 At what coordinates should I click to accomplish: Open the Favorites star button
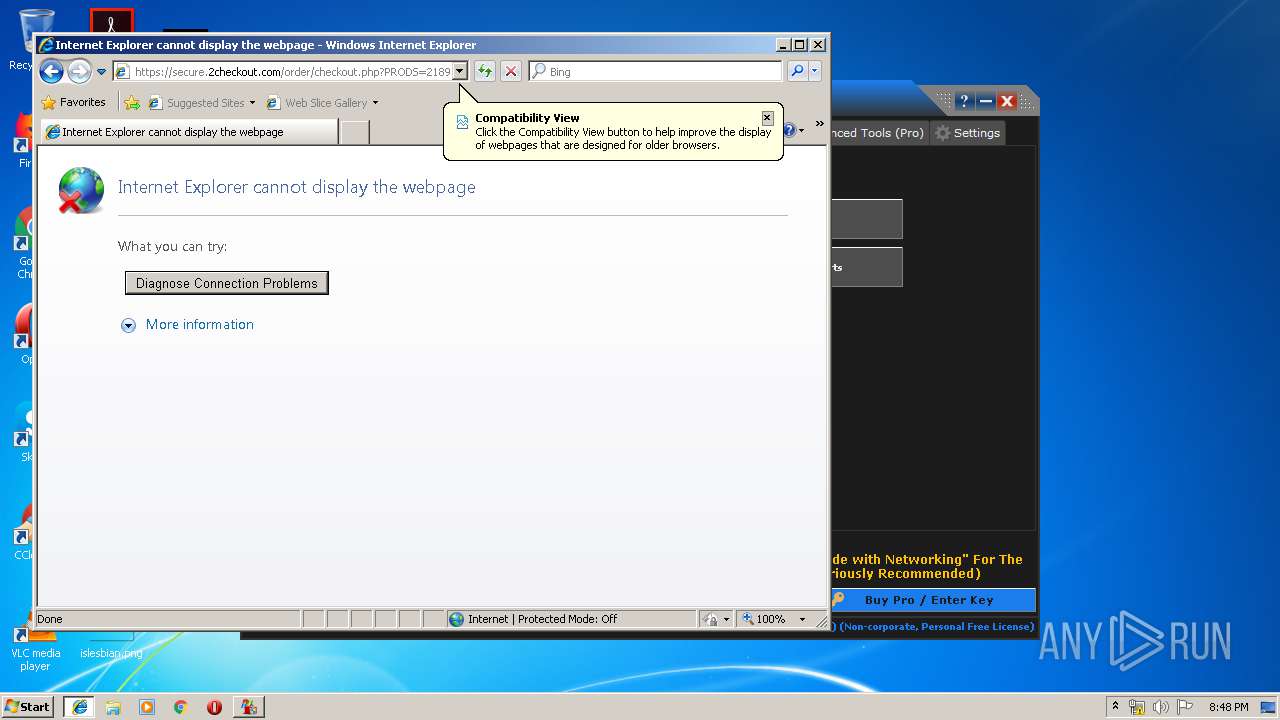click(x=74, y=102)
